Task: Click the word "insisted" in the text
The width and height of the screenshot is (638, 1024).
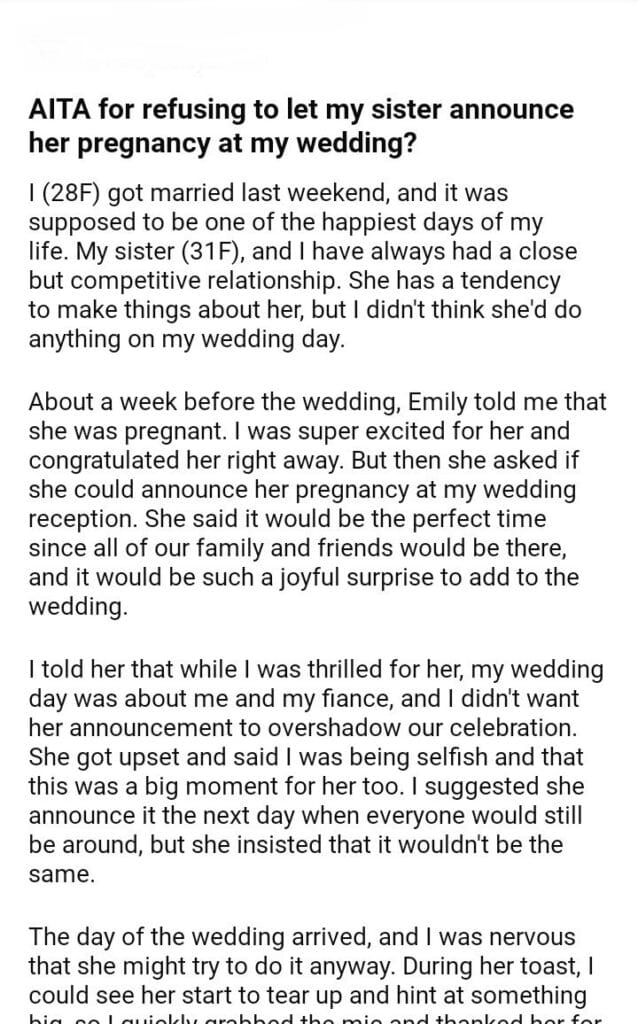Action: pyautogui.click(x=315, y=842)
